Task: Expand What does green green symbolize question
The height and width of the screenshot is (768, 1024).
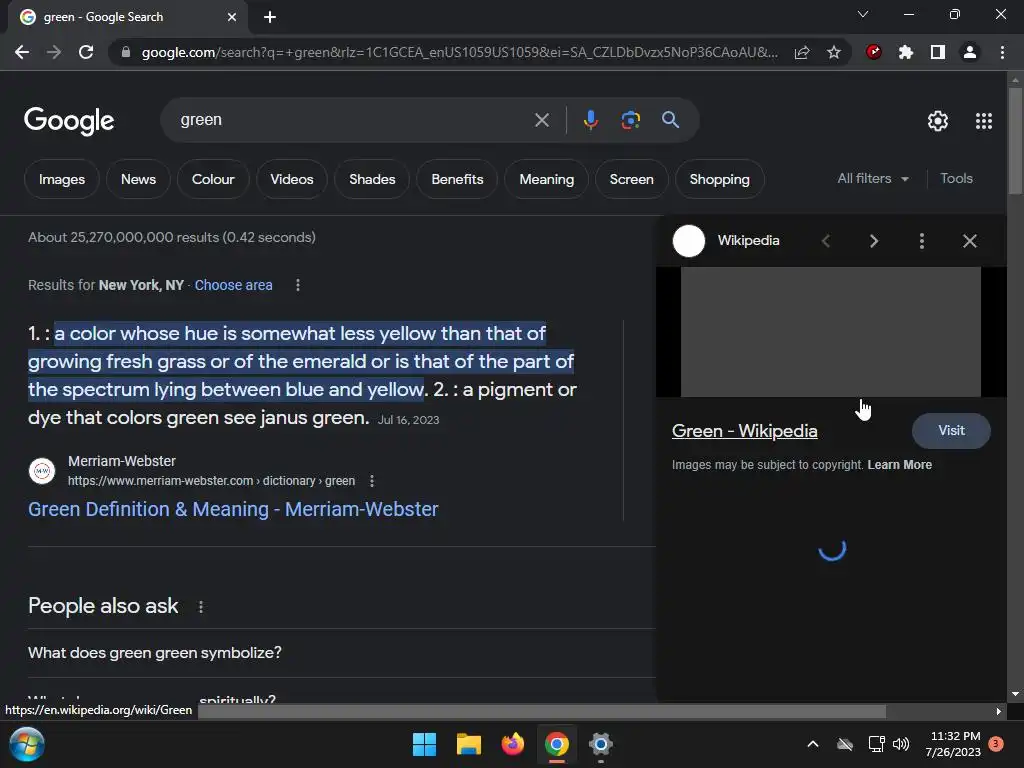Action: pos(342,652)
